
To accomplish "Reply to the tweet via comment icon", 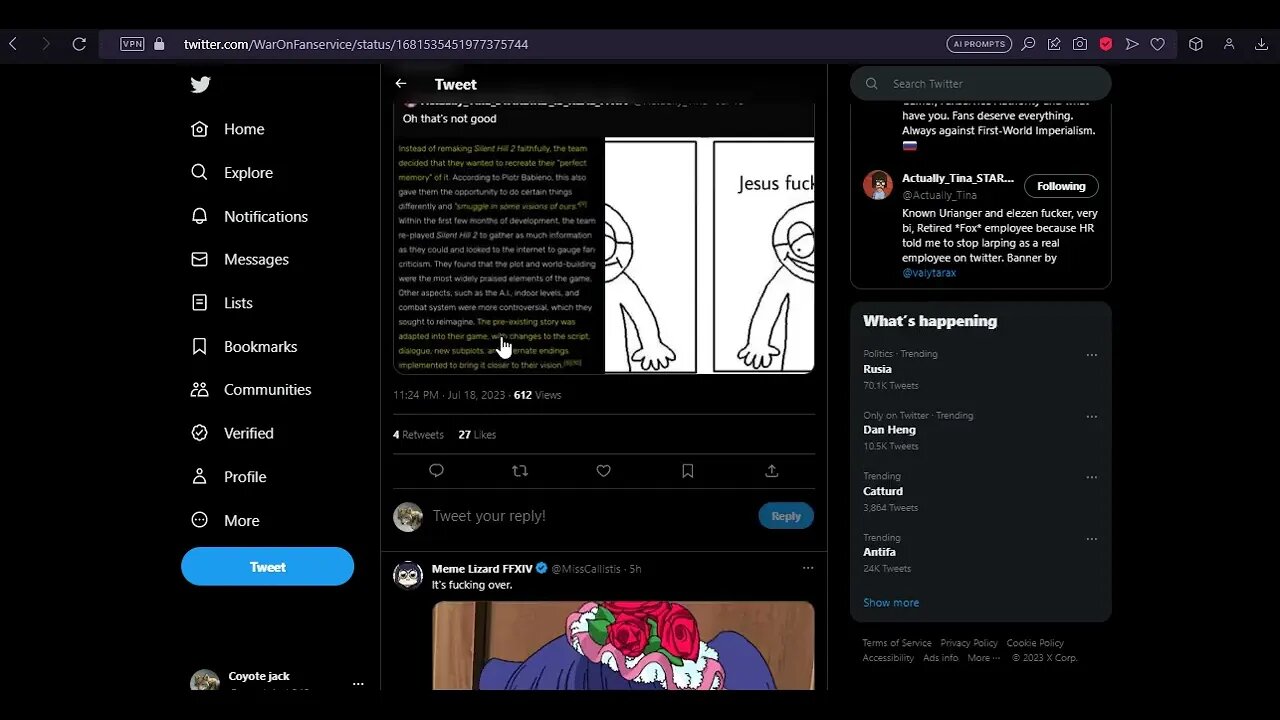I will click(x=436, y=470).
